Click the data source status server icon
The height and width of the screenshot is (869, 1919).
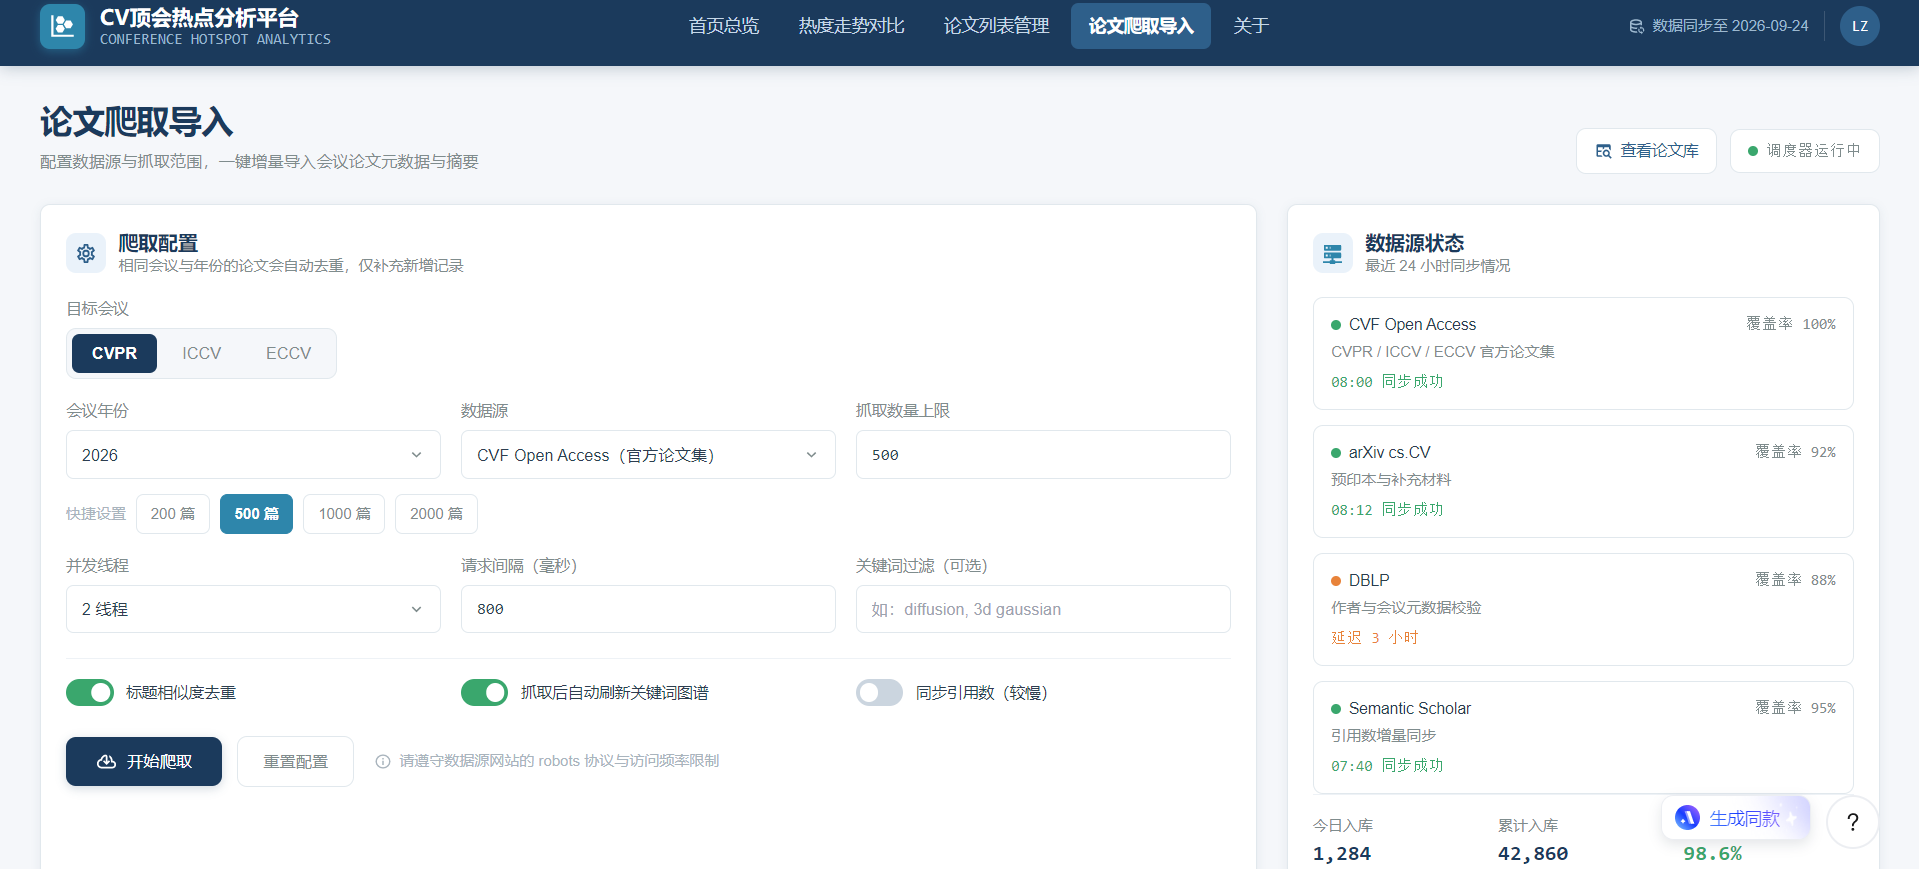pos(1333,253)
